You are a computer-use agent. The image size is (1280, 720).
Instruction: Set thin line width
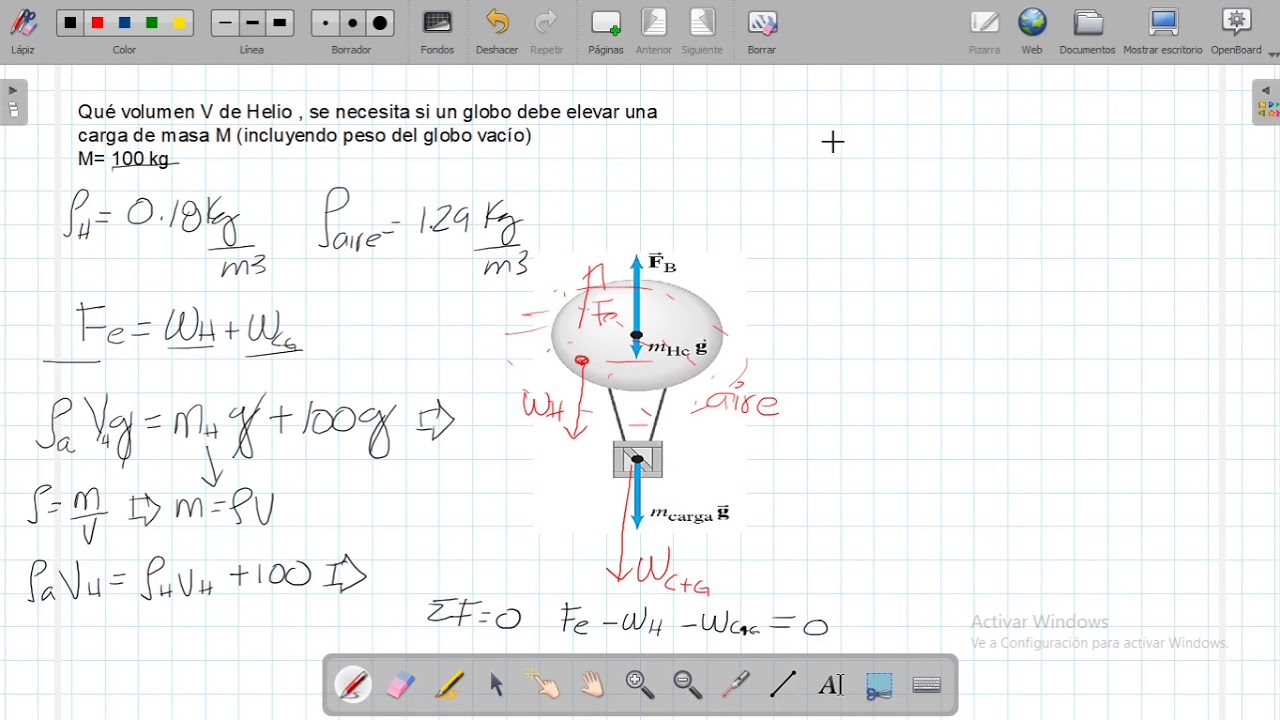coord(225,23)
